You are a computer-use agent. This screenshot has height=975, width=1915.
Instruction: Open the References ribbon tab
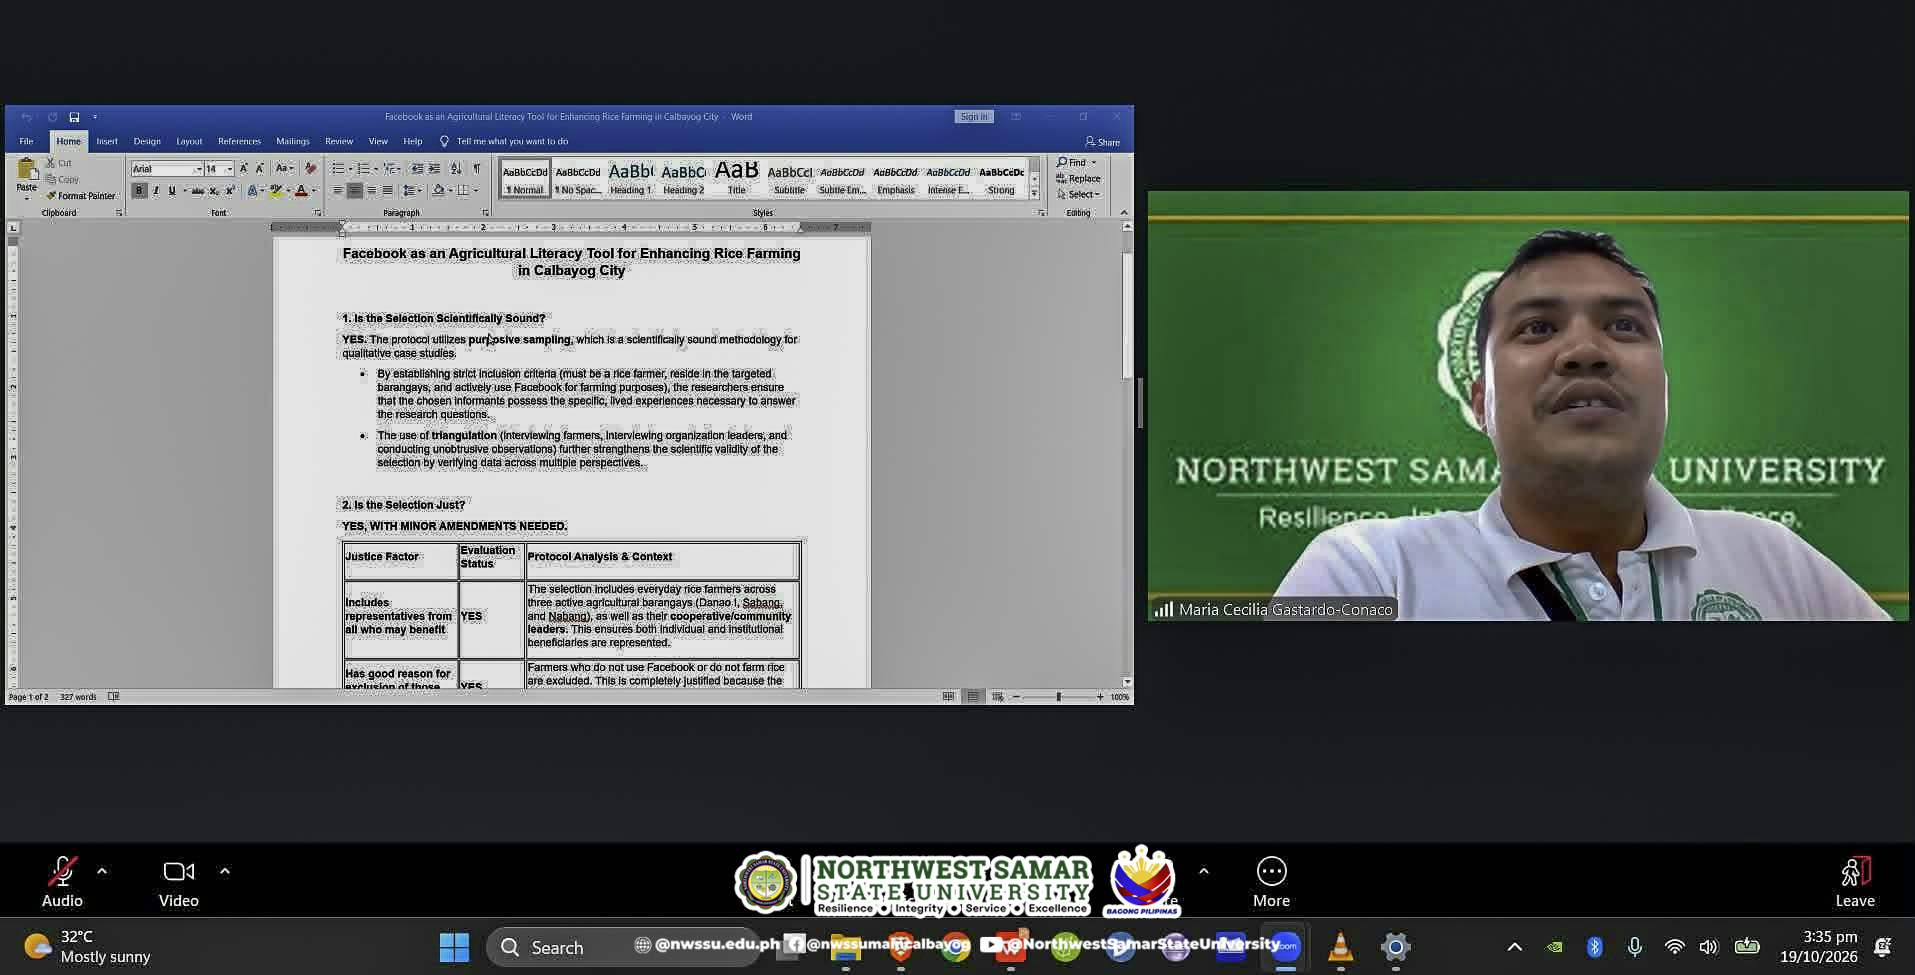point(239,142)
